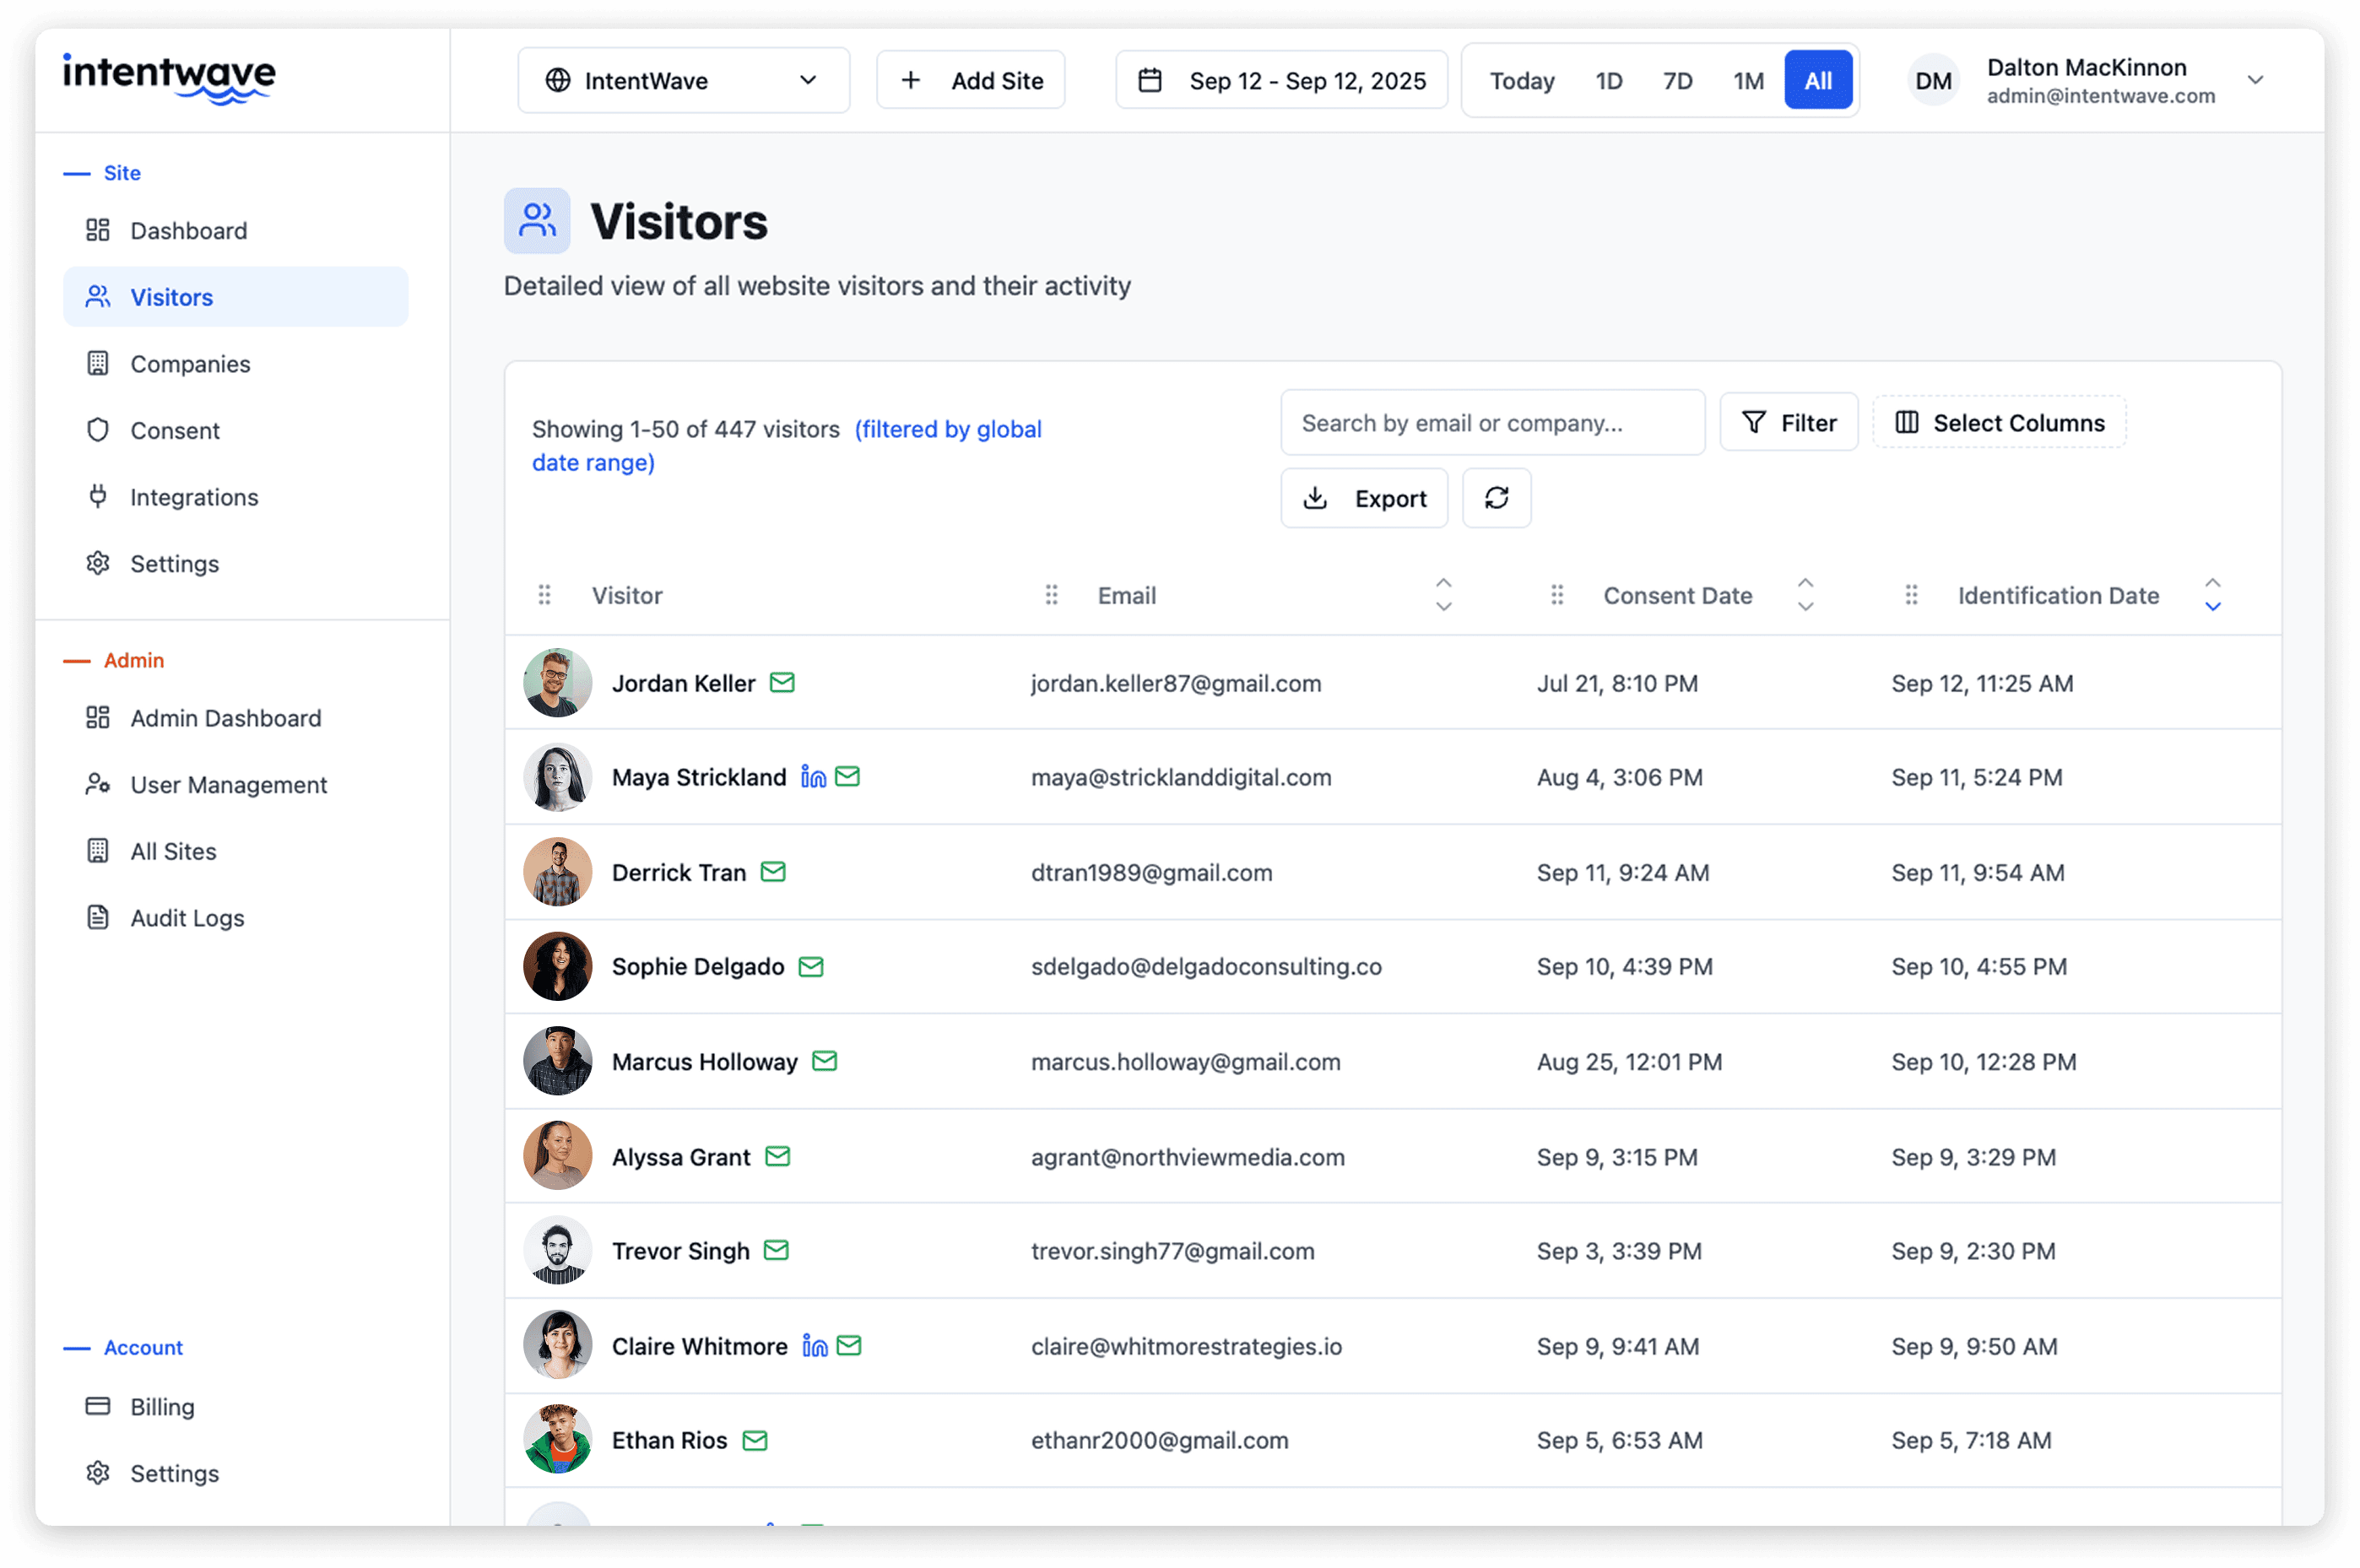The image size is (2360, 1568).
Task: Click Trevor Singh's email icon
Action: click(777, 1251)
